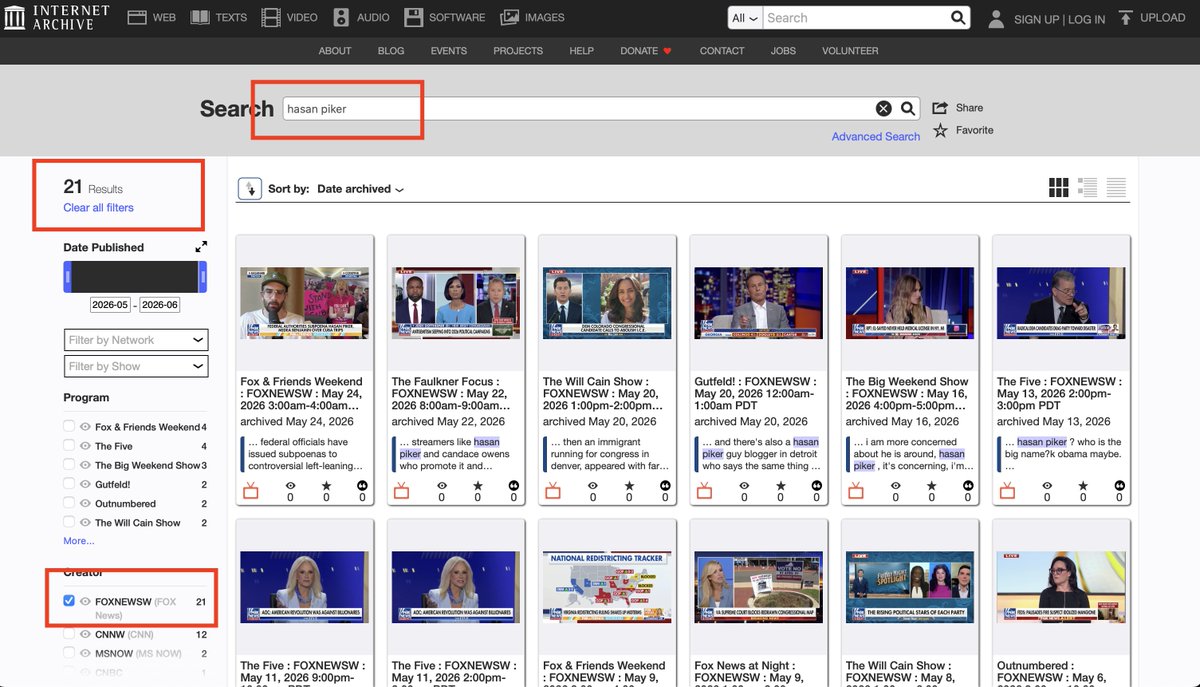1200x687 pixels.
Task: Click the magnifier in the top search box
Action: [958, 18]
